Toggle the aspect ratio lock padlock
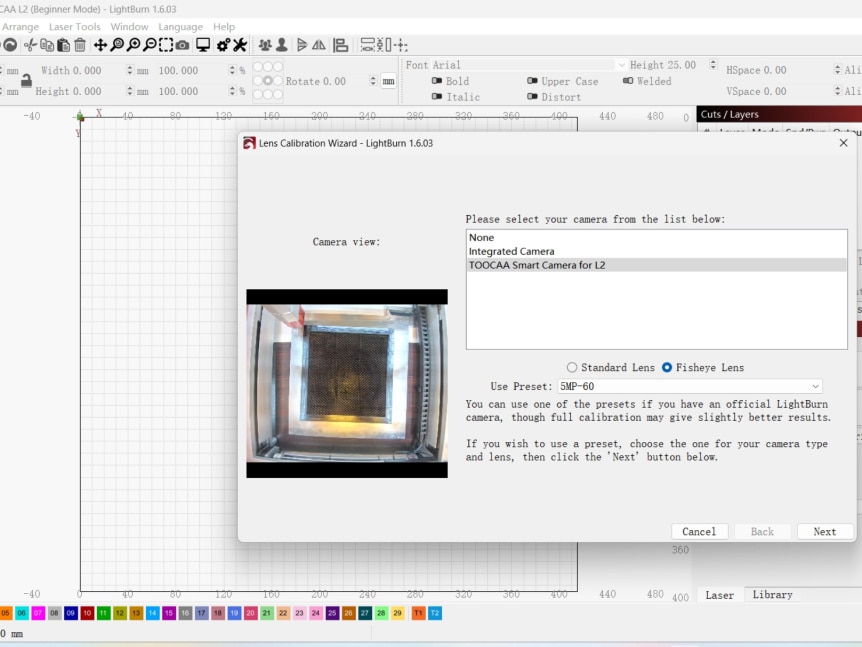862x647 pixels. (x=26, y=81)
